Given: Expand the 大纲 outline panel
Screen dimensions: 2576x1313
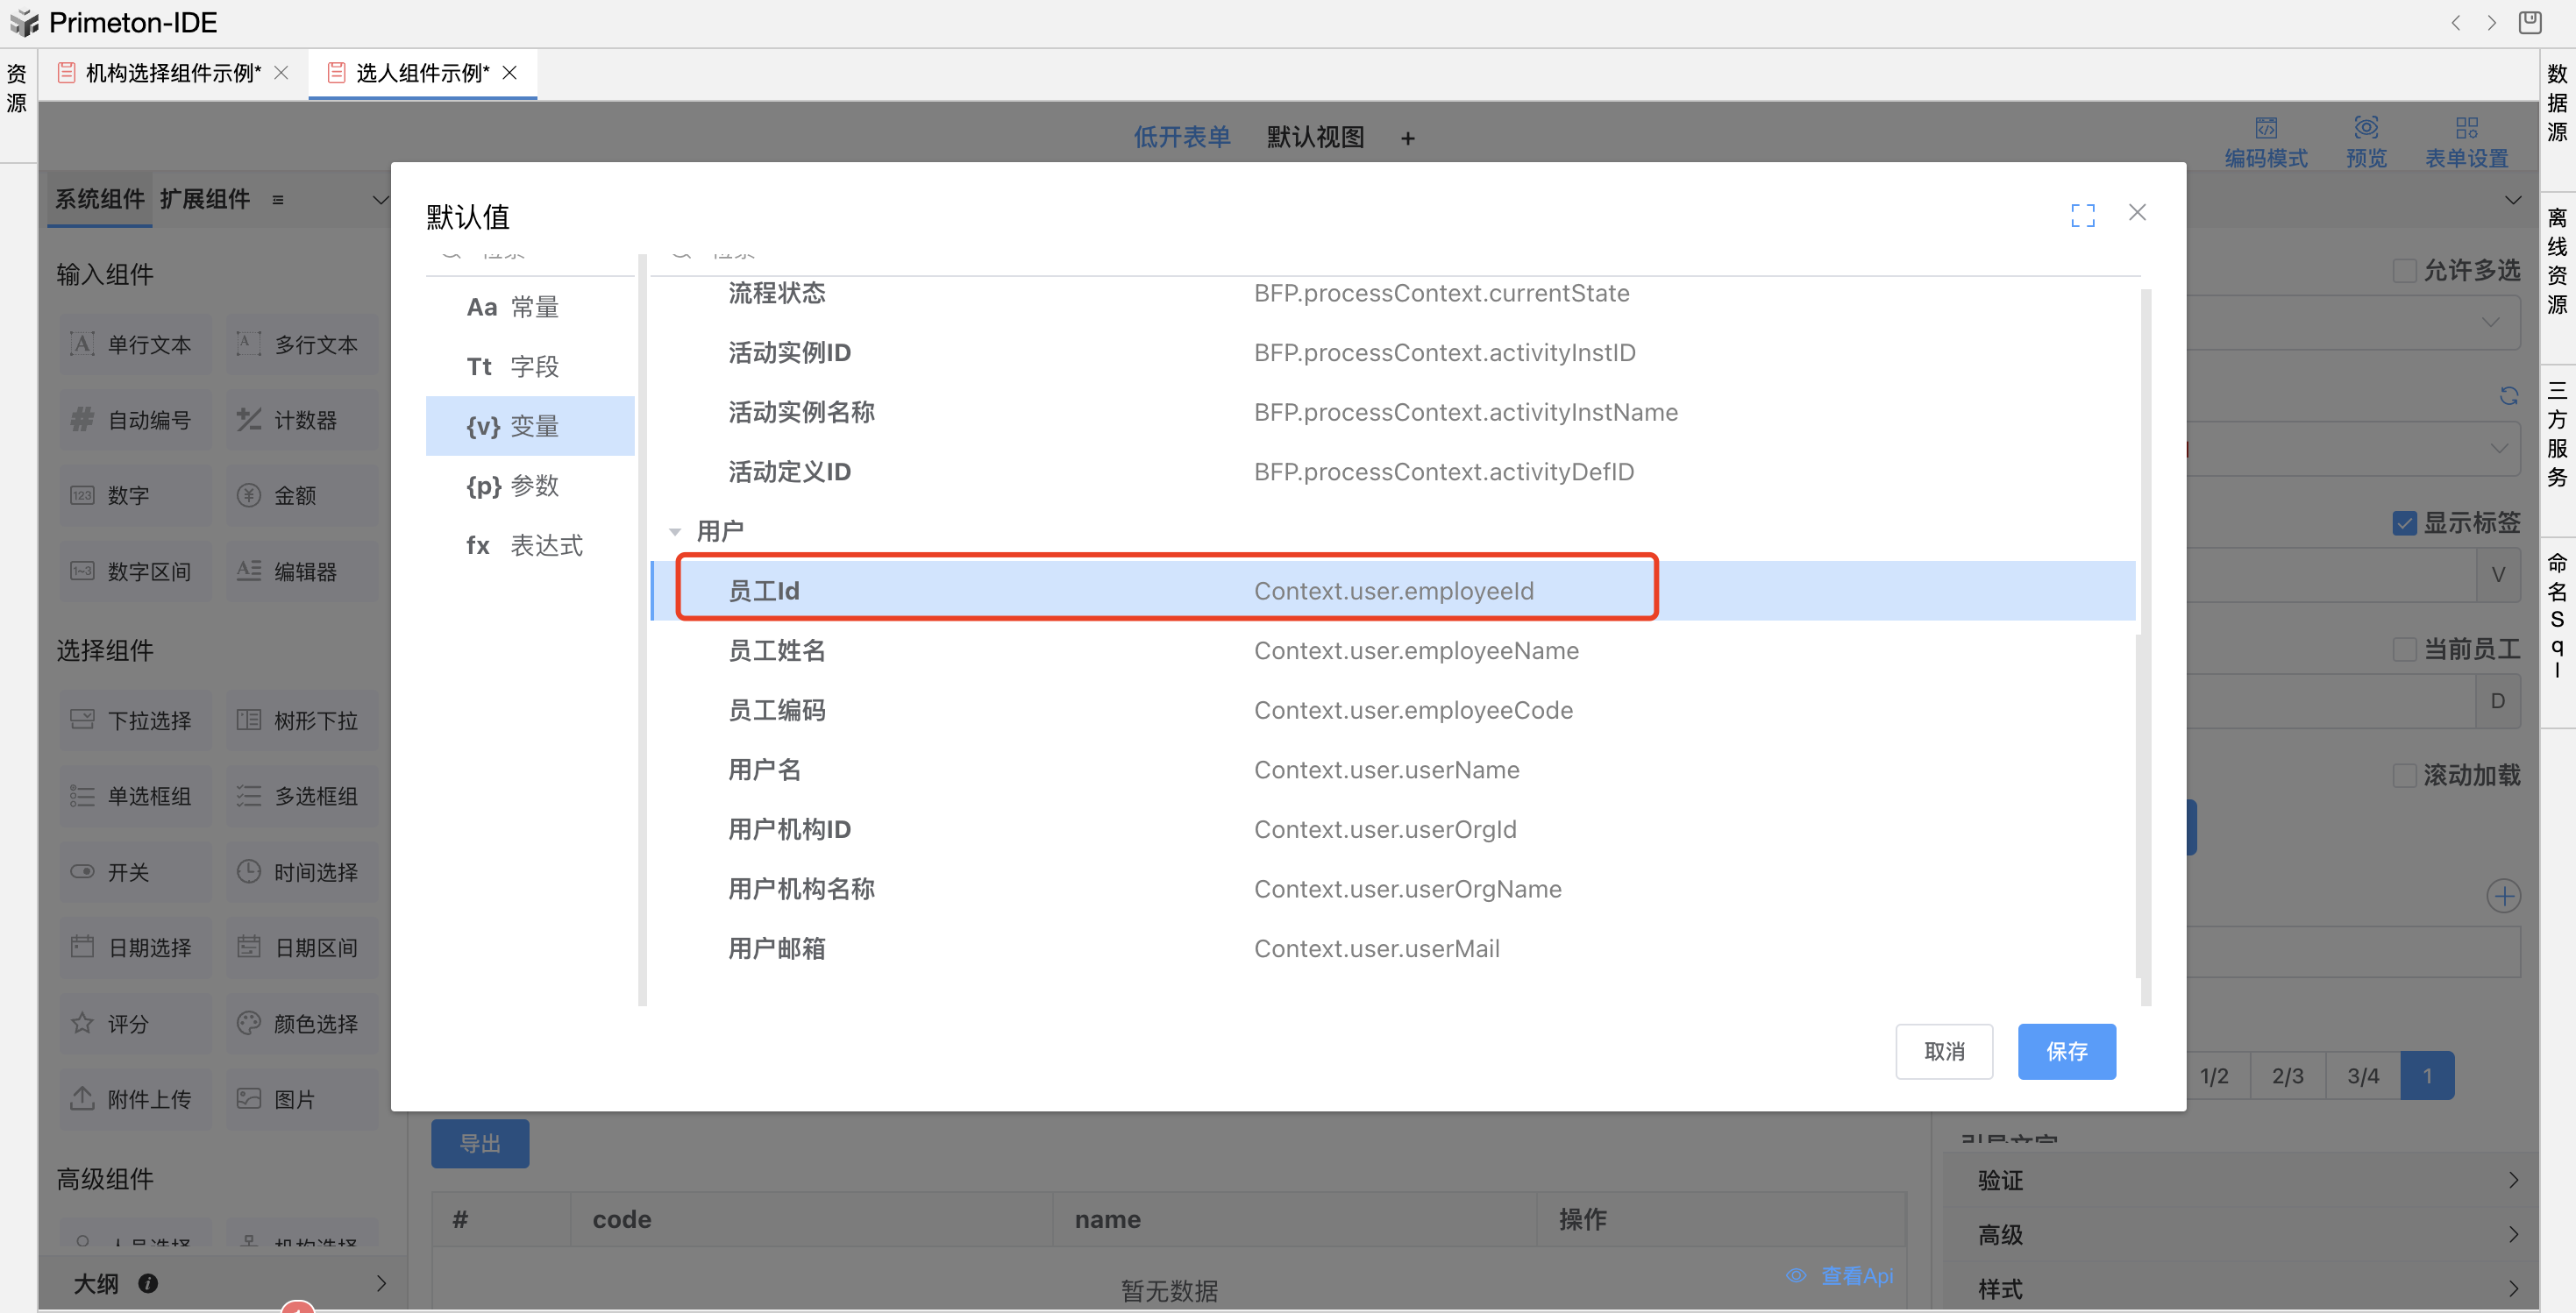Looking at the screenshot, I should (381, 1283).
